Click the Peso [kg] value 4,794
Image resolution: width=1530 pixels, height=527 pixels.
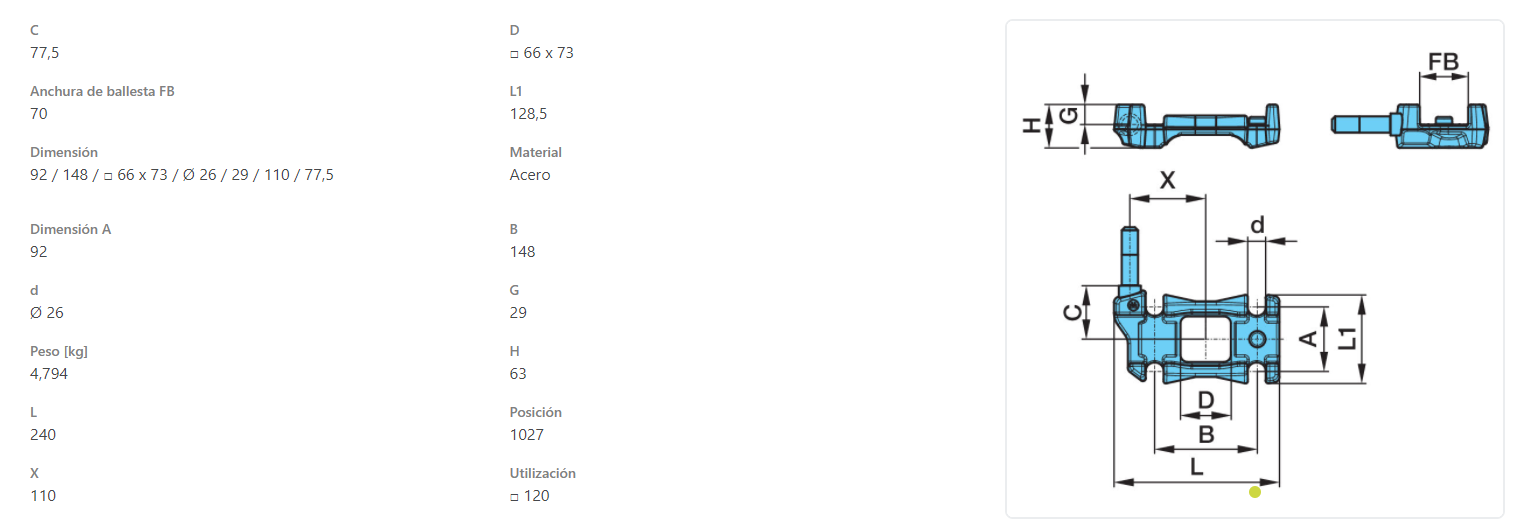click(49, 374)
